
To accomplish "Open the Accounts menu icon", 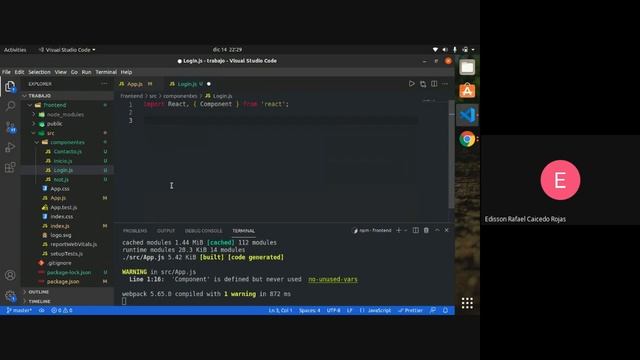I will tap(10, 275).
